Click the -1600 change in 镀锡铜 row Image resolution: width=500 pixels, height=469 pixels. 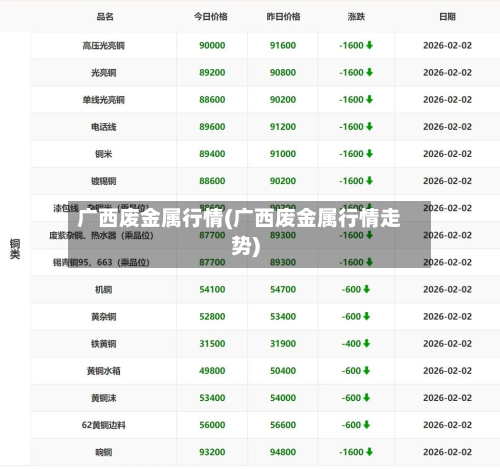[351, 181]
